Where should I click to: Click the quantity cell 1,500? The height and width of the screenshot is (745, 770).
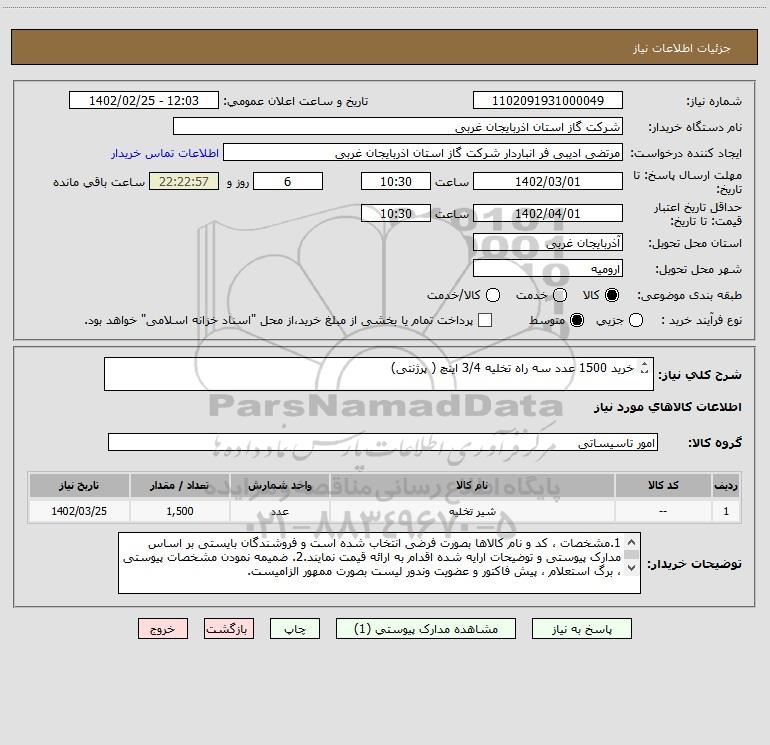click(179, 511)
